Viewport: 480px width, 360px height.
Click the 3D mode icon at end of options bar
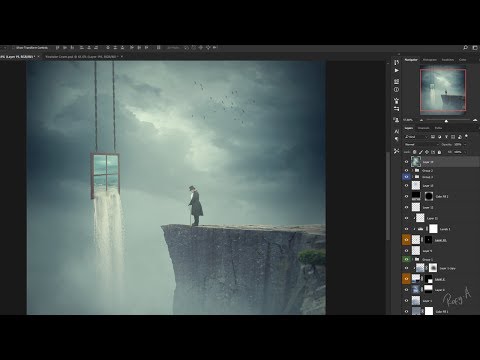pos(215,48)
